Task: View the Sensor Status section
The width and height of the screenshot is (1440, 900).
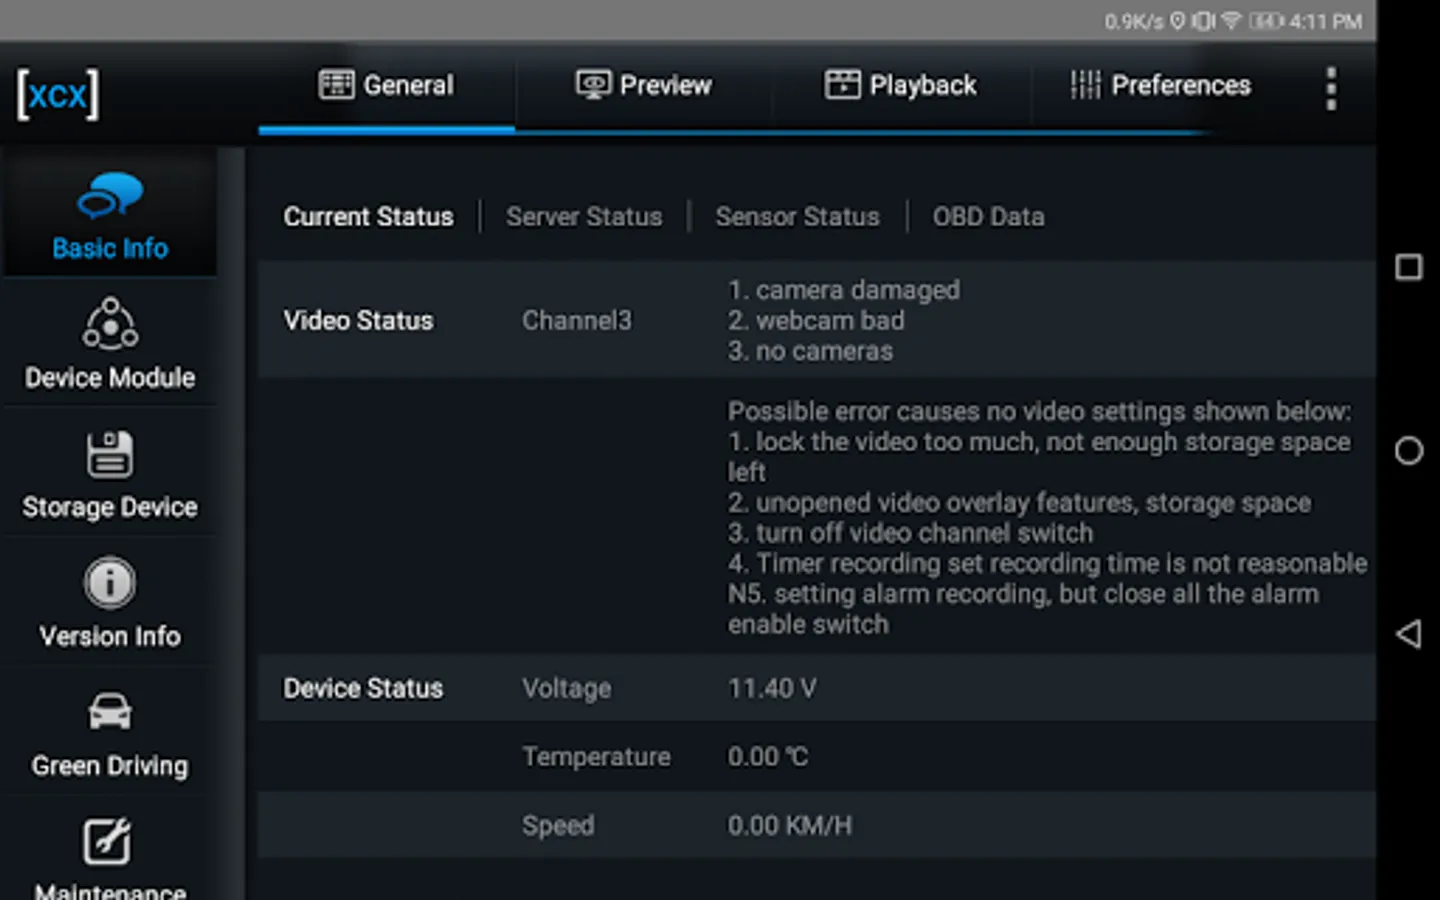Action: coord(797,217)
